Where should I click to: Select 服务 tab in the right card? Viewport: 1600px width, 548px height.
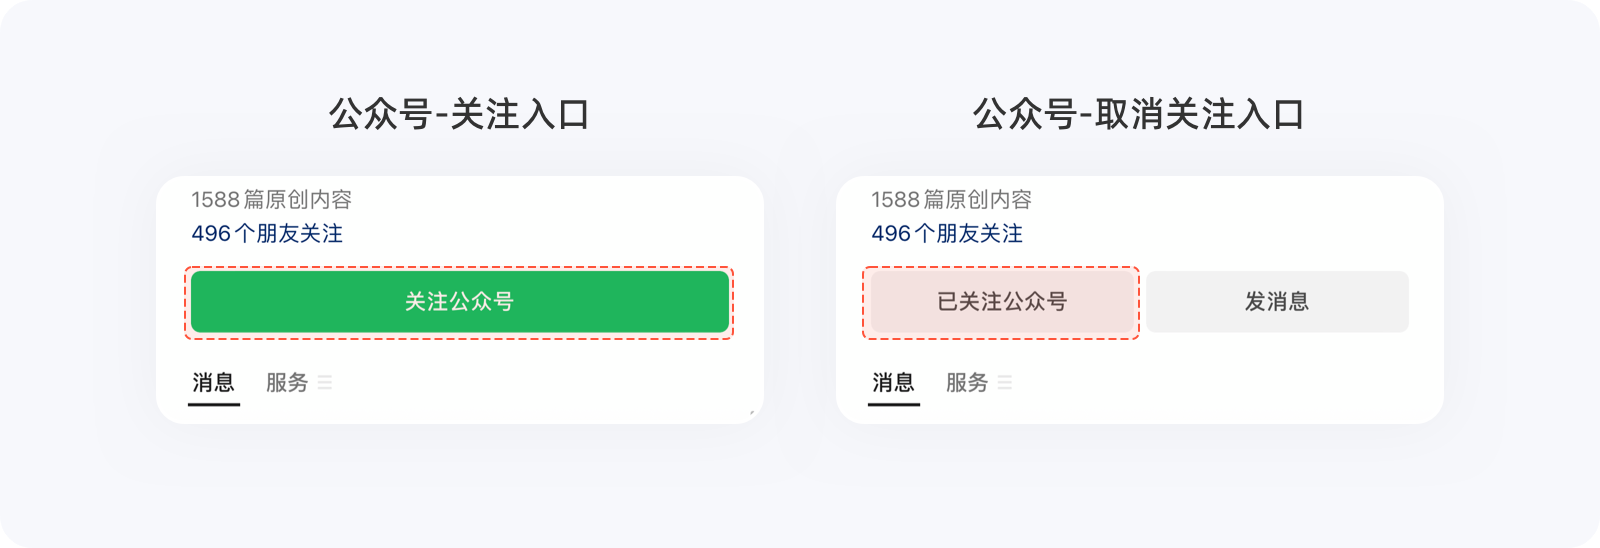coord(967,382)
